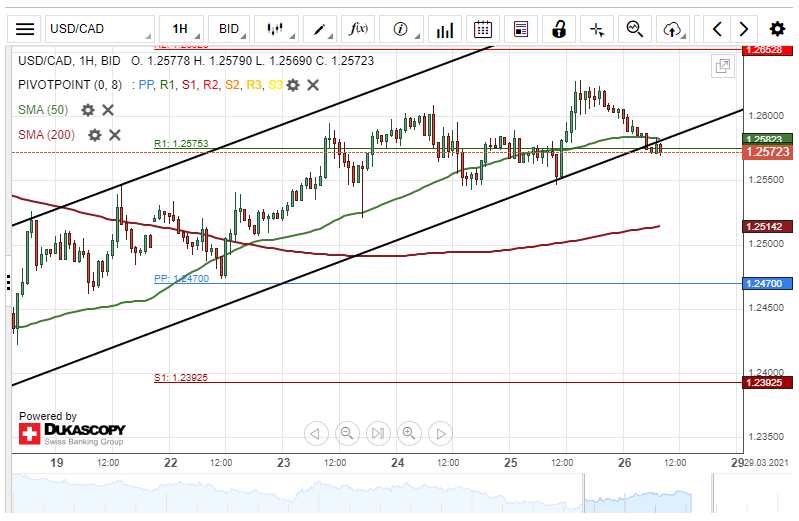Click the OHLC values readout
This screenshot has height=521, width=799.
point(252,61)
